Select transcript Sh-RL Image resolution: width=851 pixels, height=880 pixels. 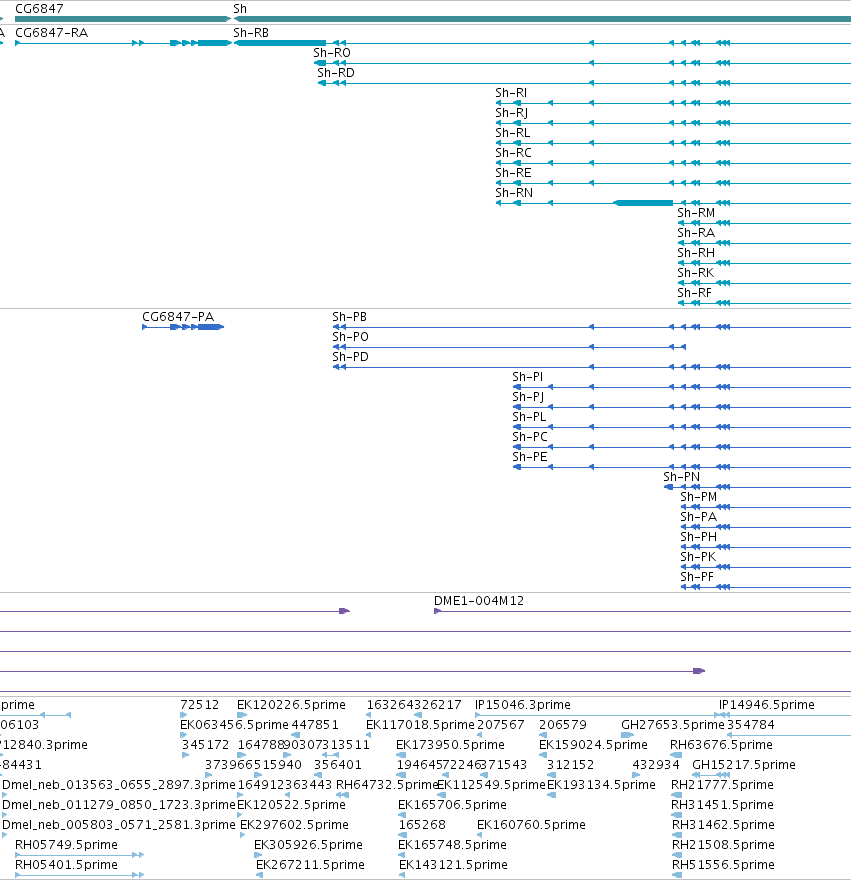[x=513, y=133]
